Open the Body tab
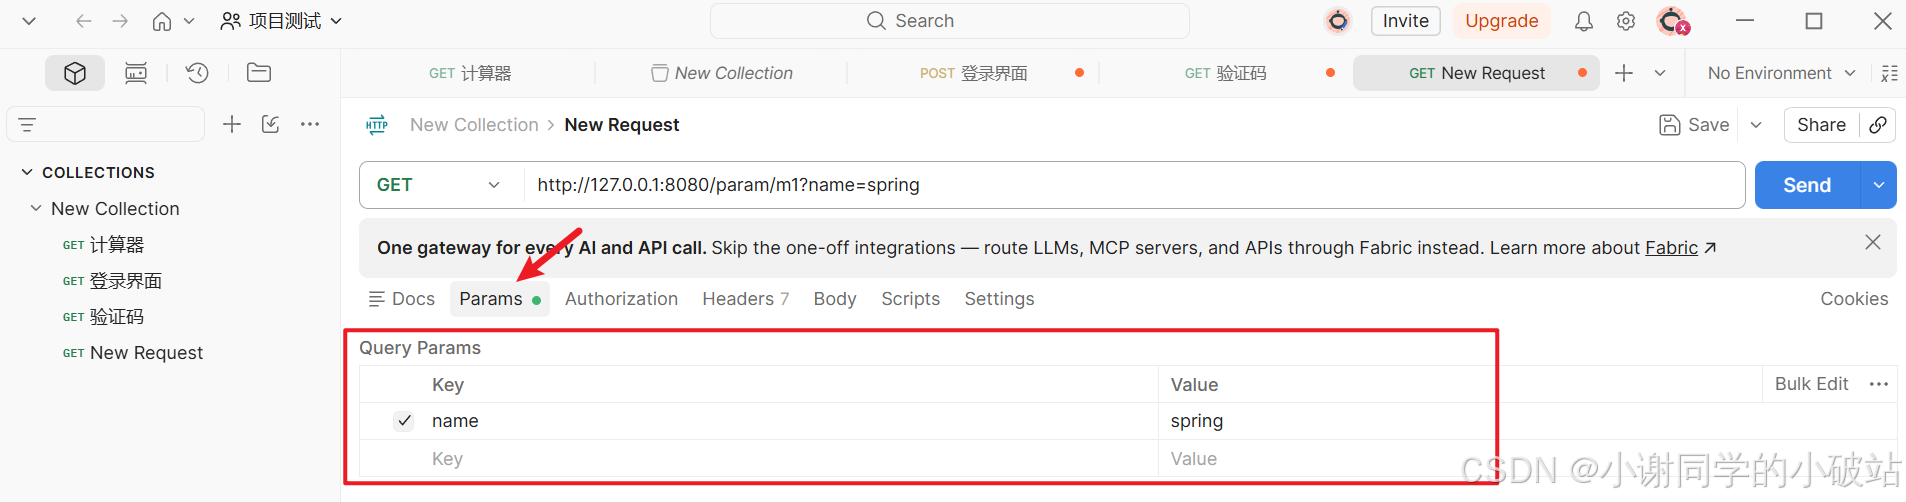The height and width of the screenshot is (502, 1906). tap(835, 299)
